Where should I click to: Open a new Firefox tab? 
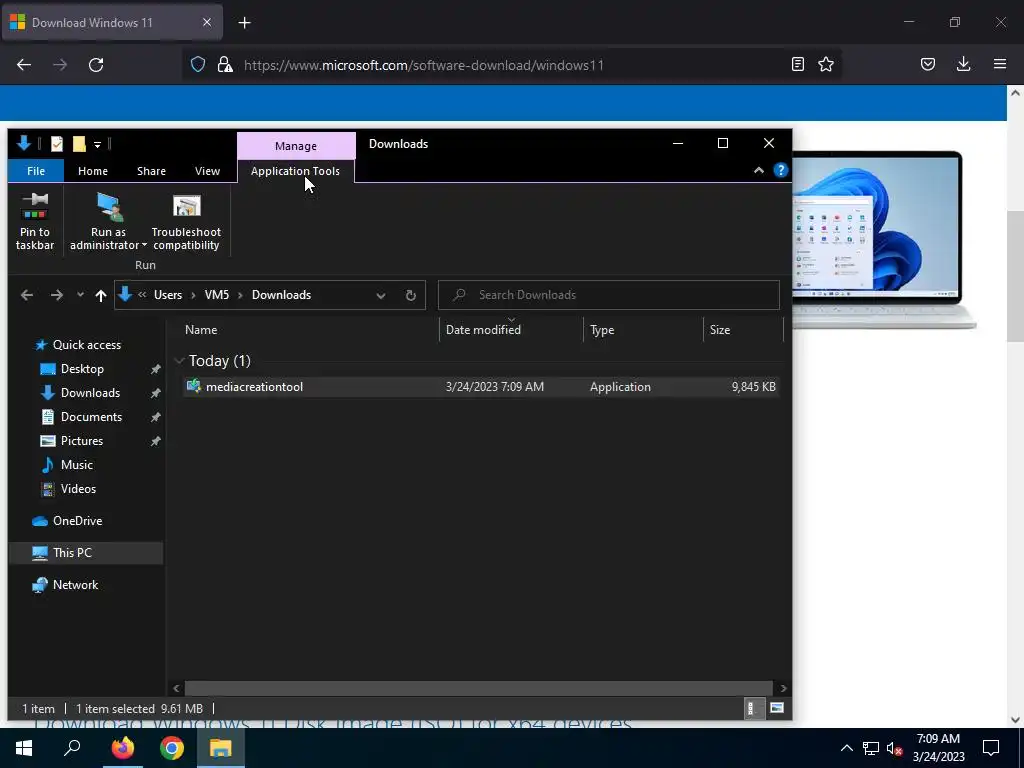coord(244,23)
